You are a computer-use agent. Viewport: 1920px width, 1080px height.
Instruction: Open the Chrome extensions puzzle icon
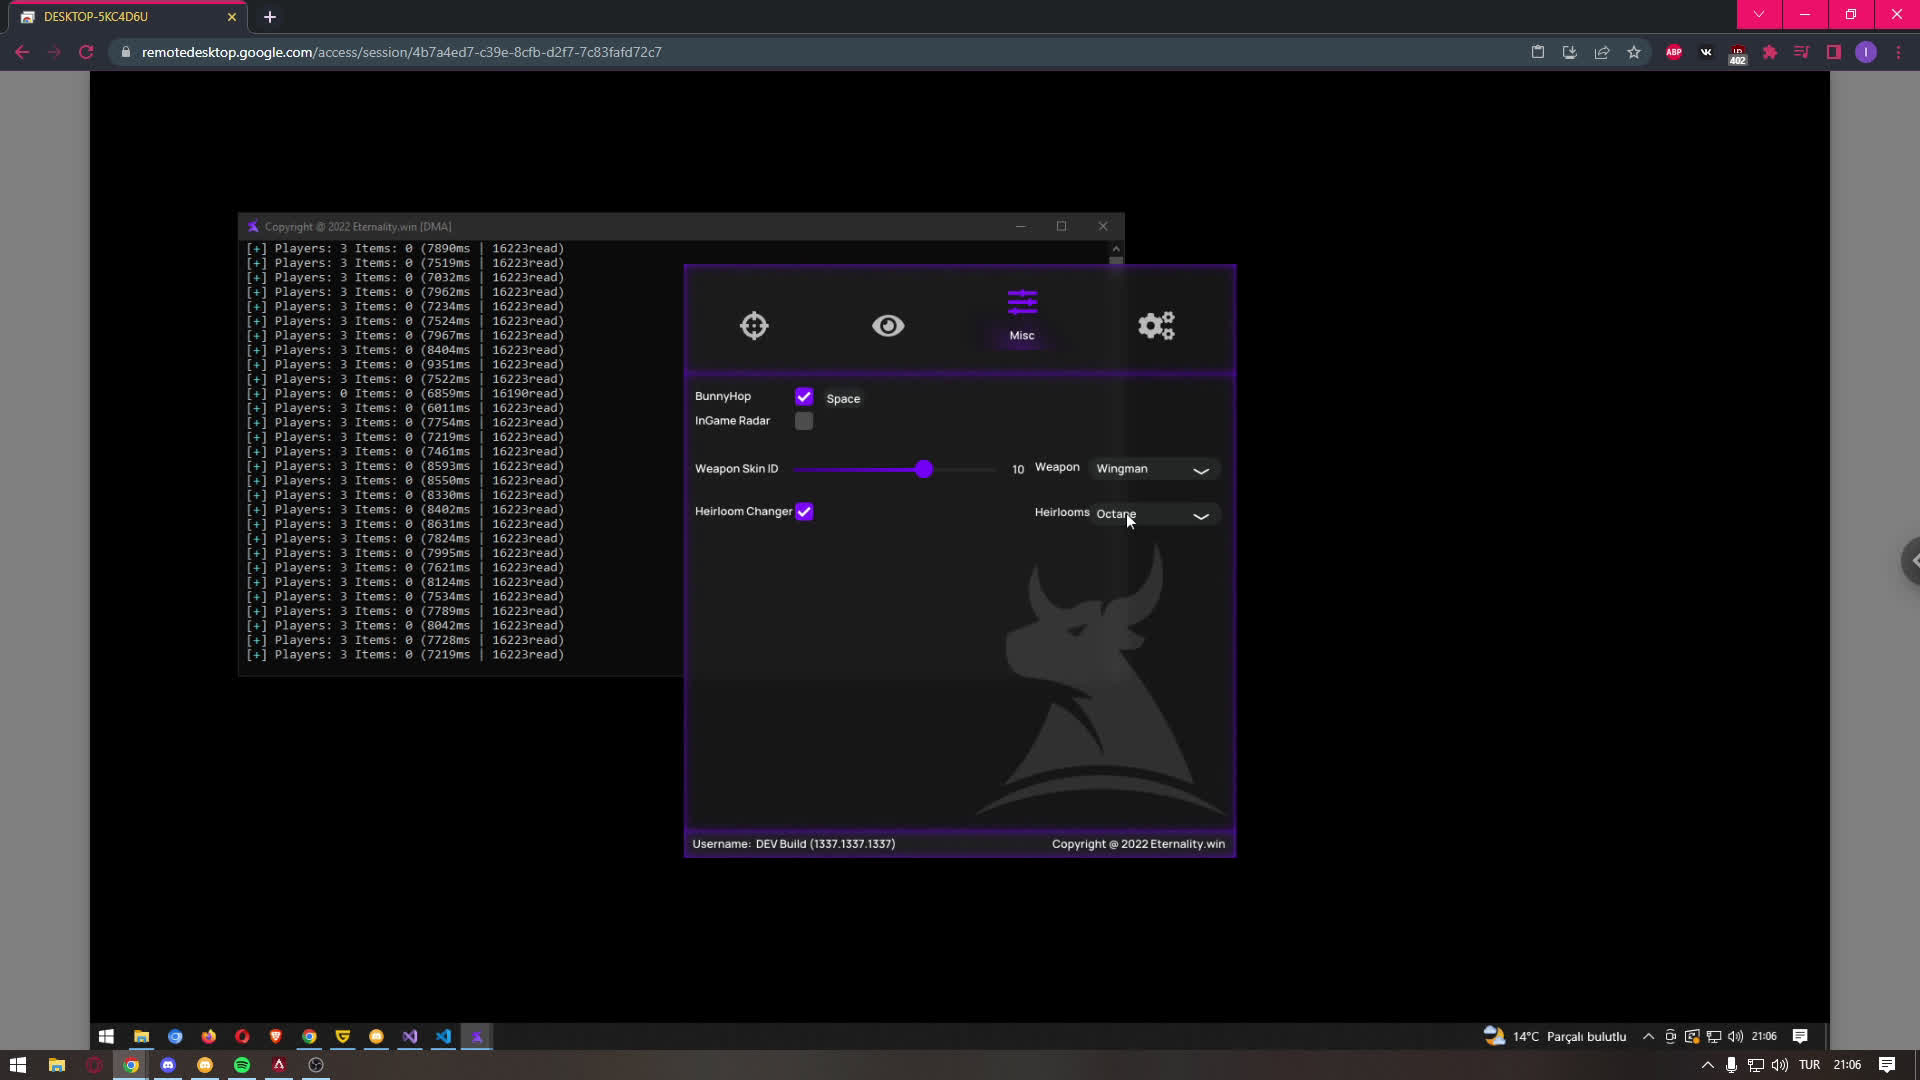pos(1770,52)
